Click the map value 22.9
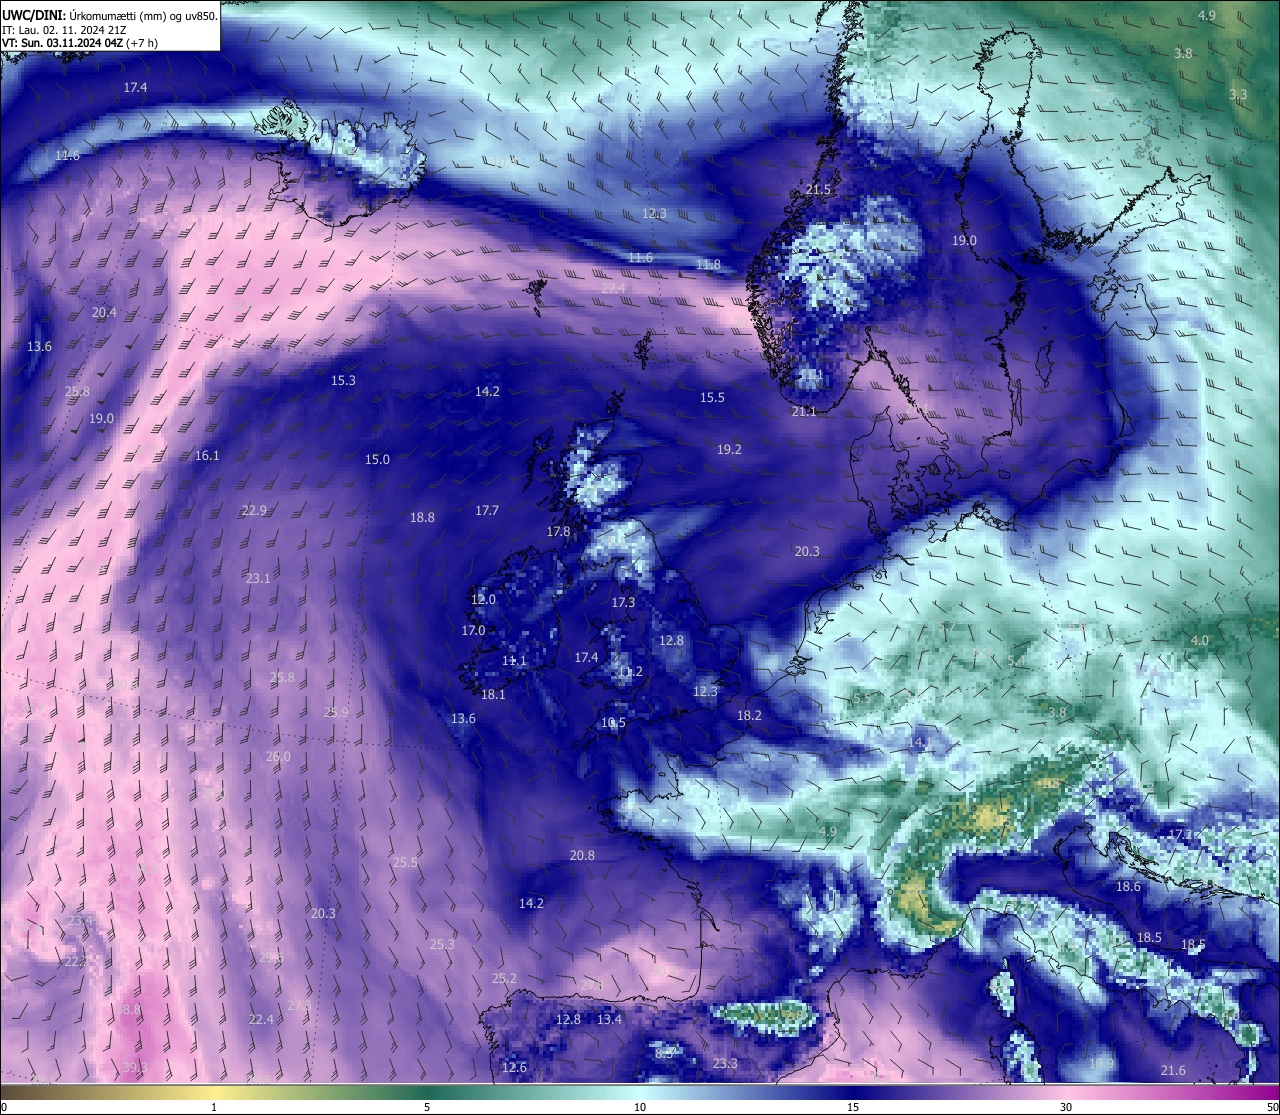This screenshot has width=1280, height=1115. tap(254, 510)
